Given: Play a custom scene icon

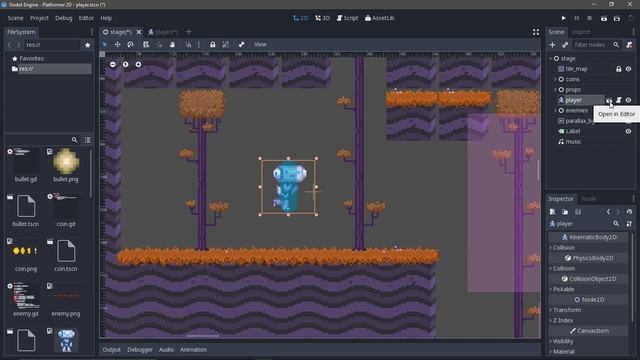Looking at the screenshot, I should tap(617, 18).
